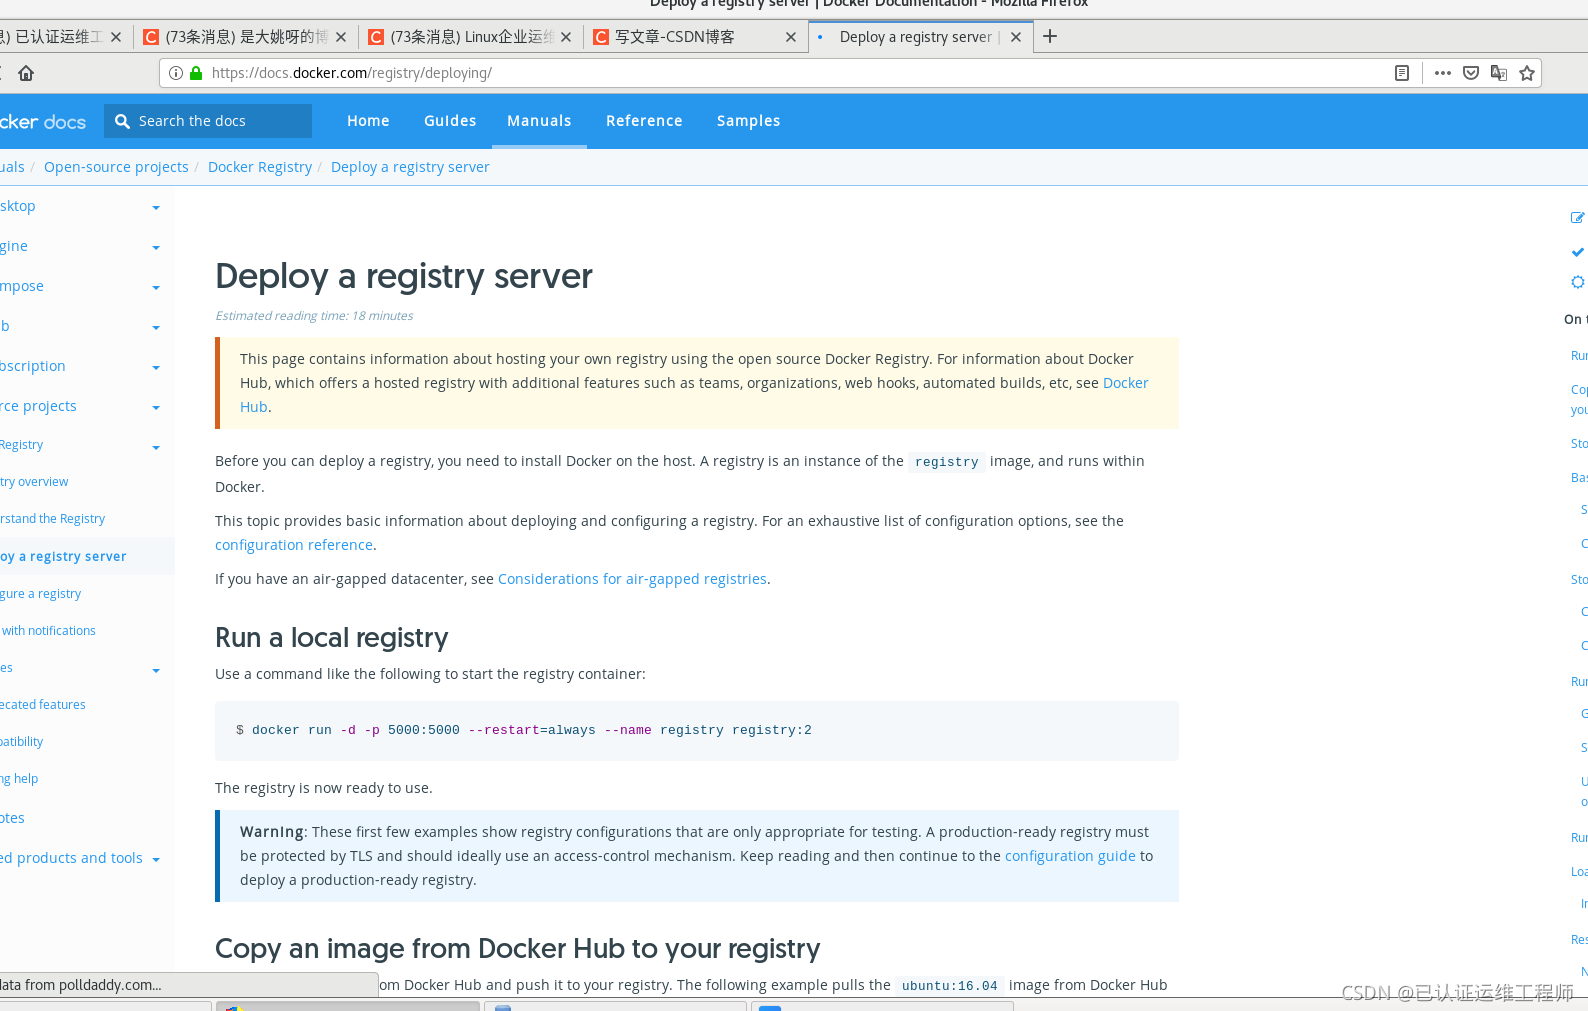Click the 'Open-source projects' breadcrumb link
This screenshot has height=1011, width=1588.
pyautogui.click(x=116, y=167)
